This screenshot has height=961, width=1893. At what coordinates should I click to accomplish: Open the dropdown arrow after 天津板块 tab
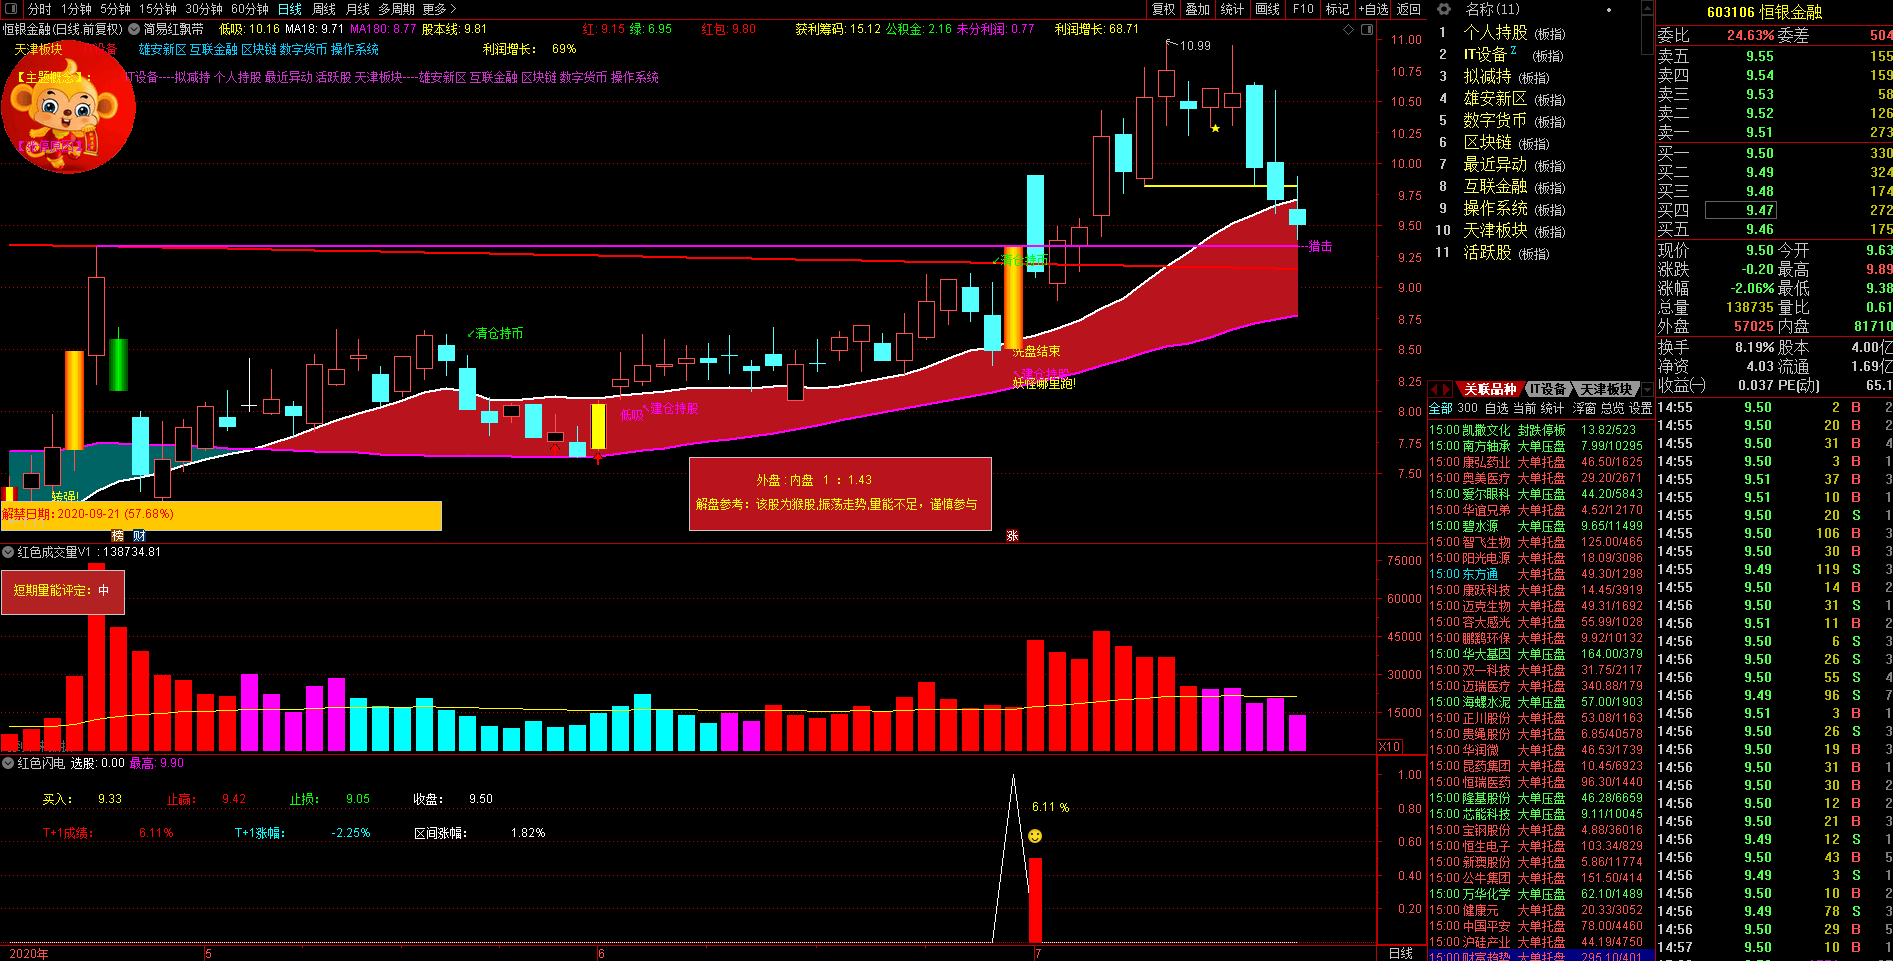(1646, 390)
